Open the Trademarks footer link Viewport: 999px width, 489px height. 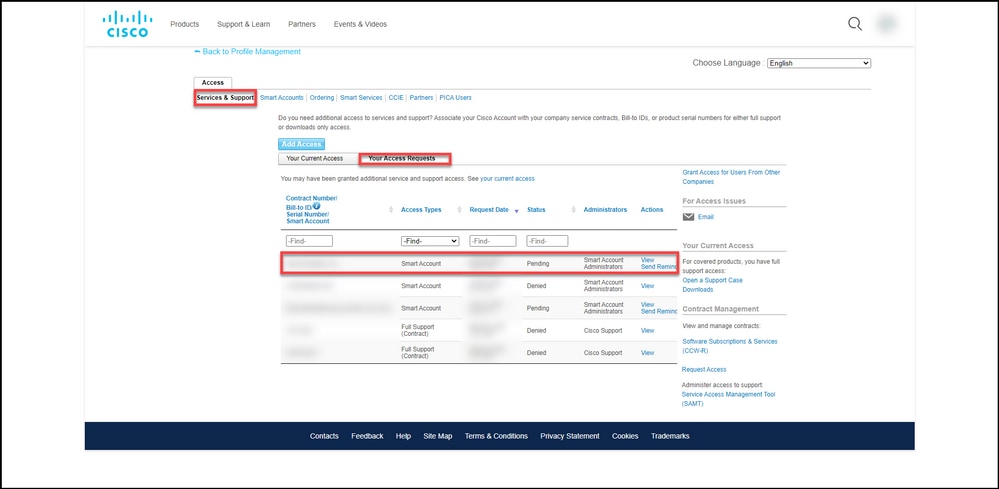tap(670, 436)
